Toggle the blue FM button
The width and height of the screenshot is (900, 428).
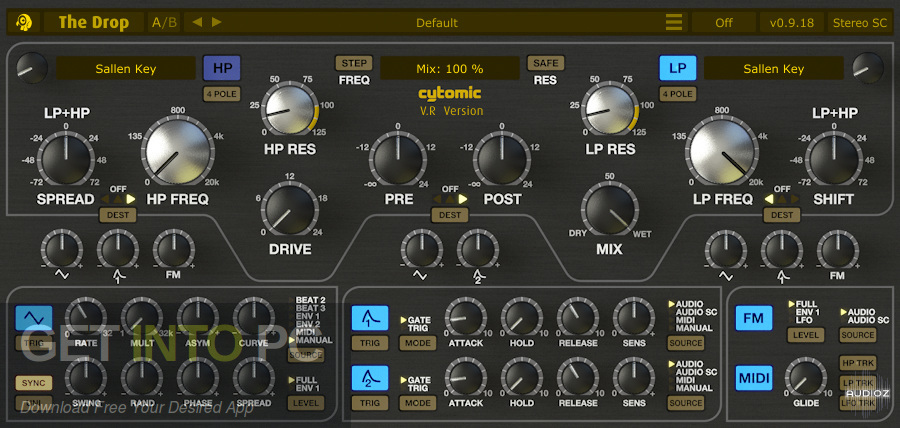point(754,318)
